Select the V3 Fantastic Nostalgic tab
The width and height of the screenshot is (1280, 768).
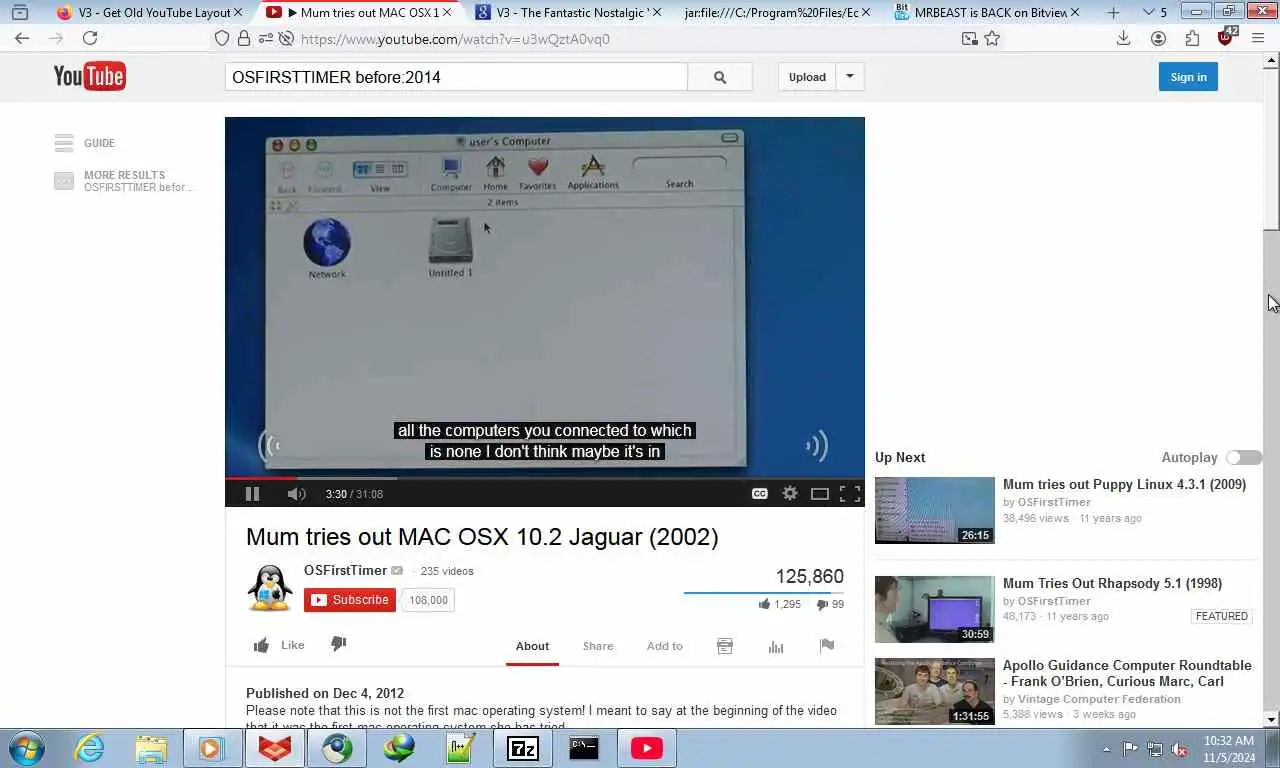[568, 13]
